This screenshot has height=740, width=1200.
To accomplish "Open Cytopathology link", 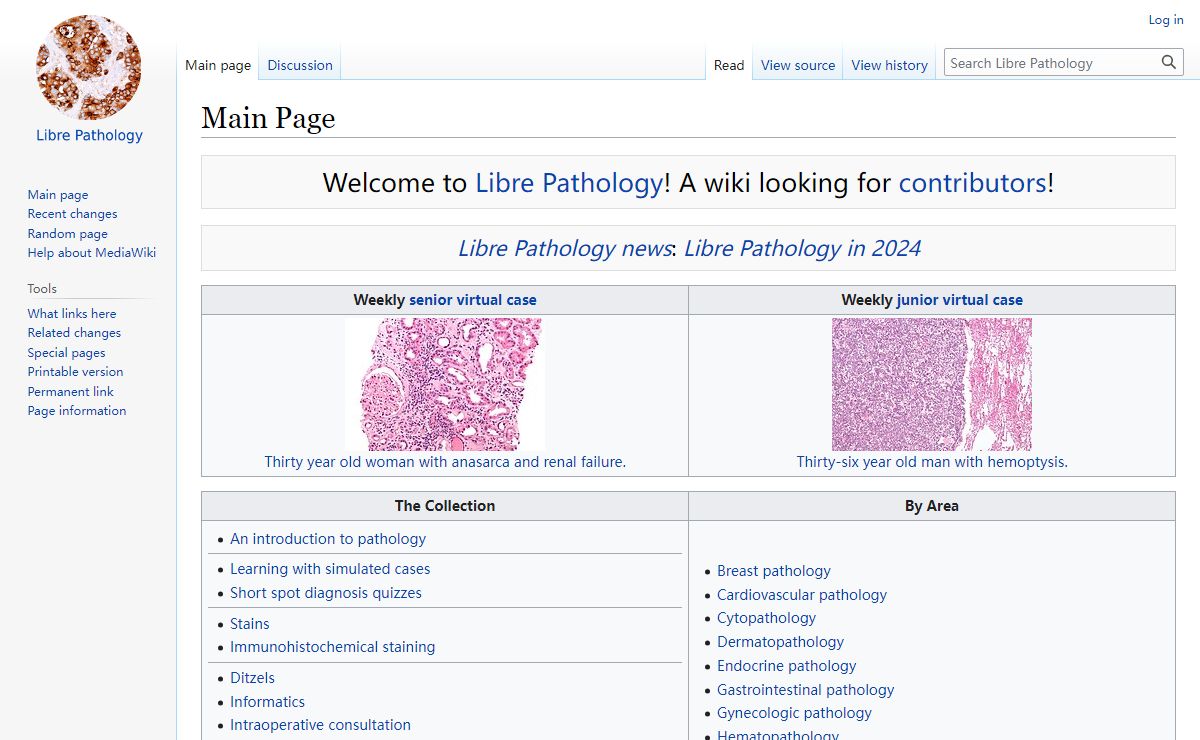I will tap(766, 618).
